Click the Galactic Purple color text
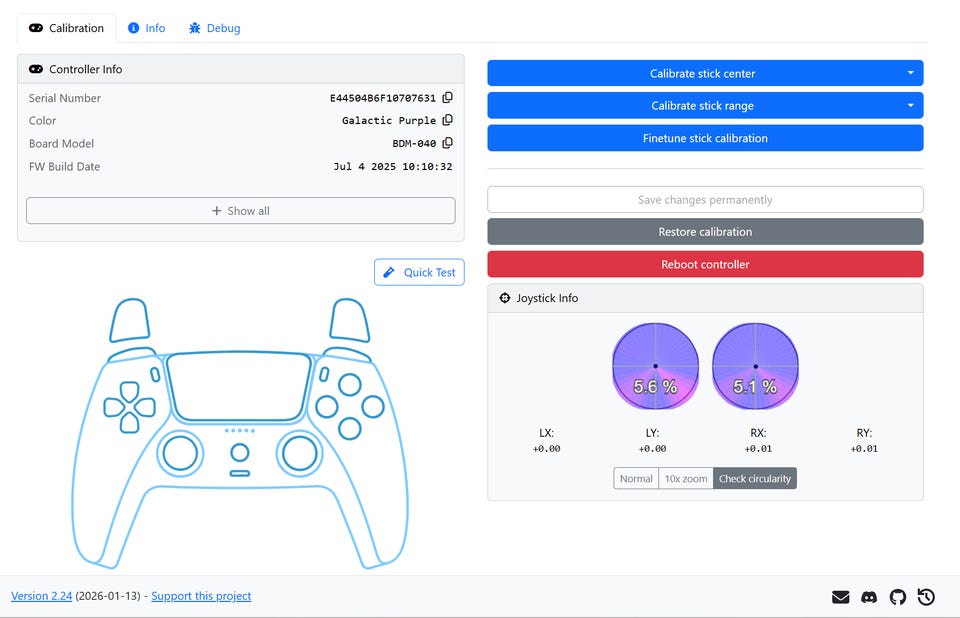The height and width of the screenshot is (618, 960). click(389, 121)
